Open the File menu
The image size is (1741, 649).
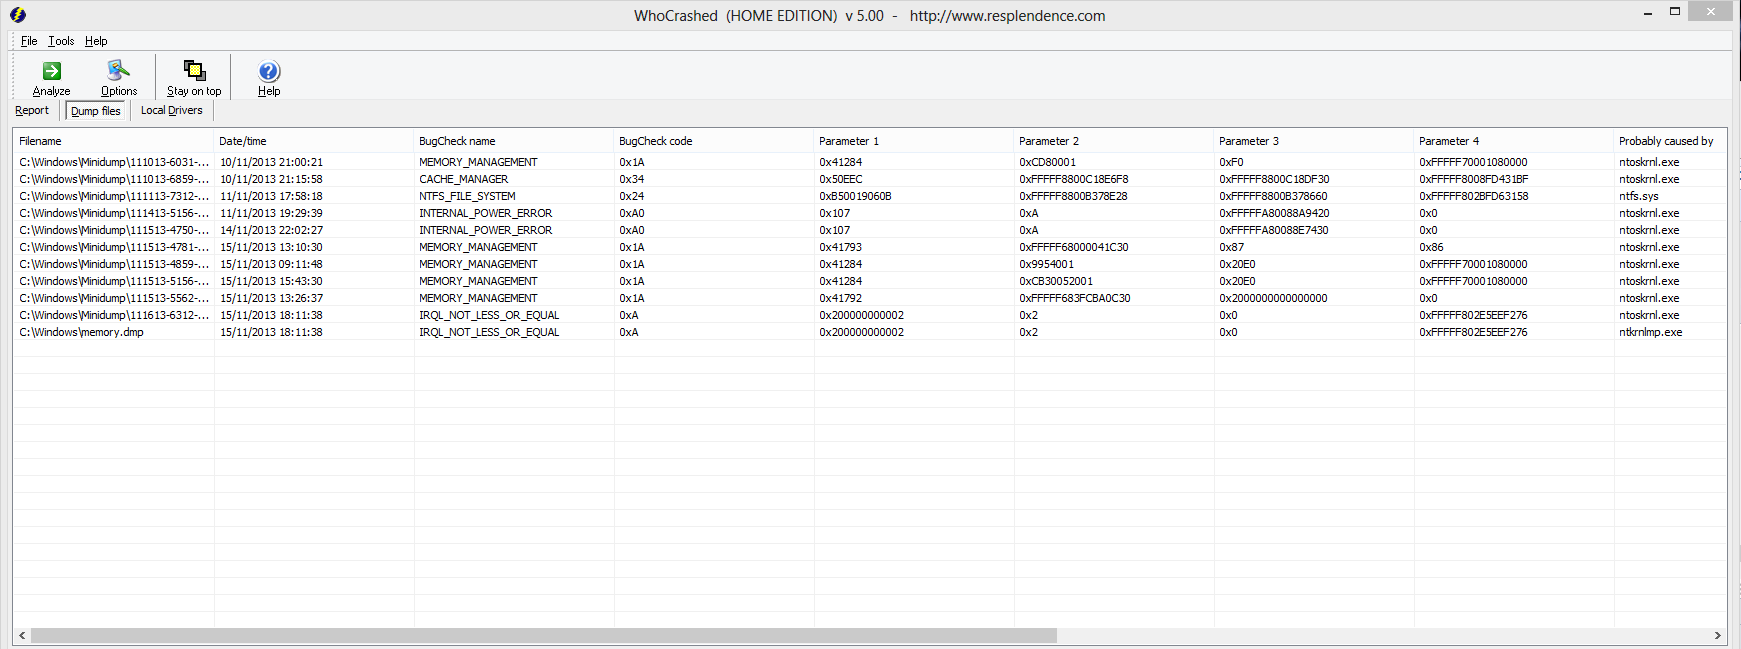tap(29, 41)
